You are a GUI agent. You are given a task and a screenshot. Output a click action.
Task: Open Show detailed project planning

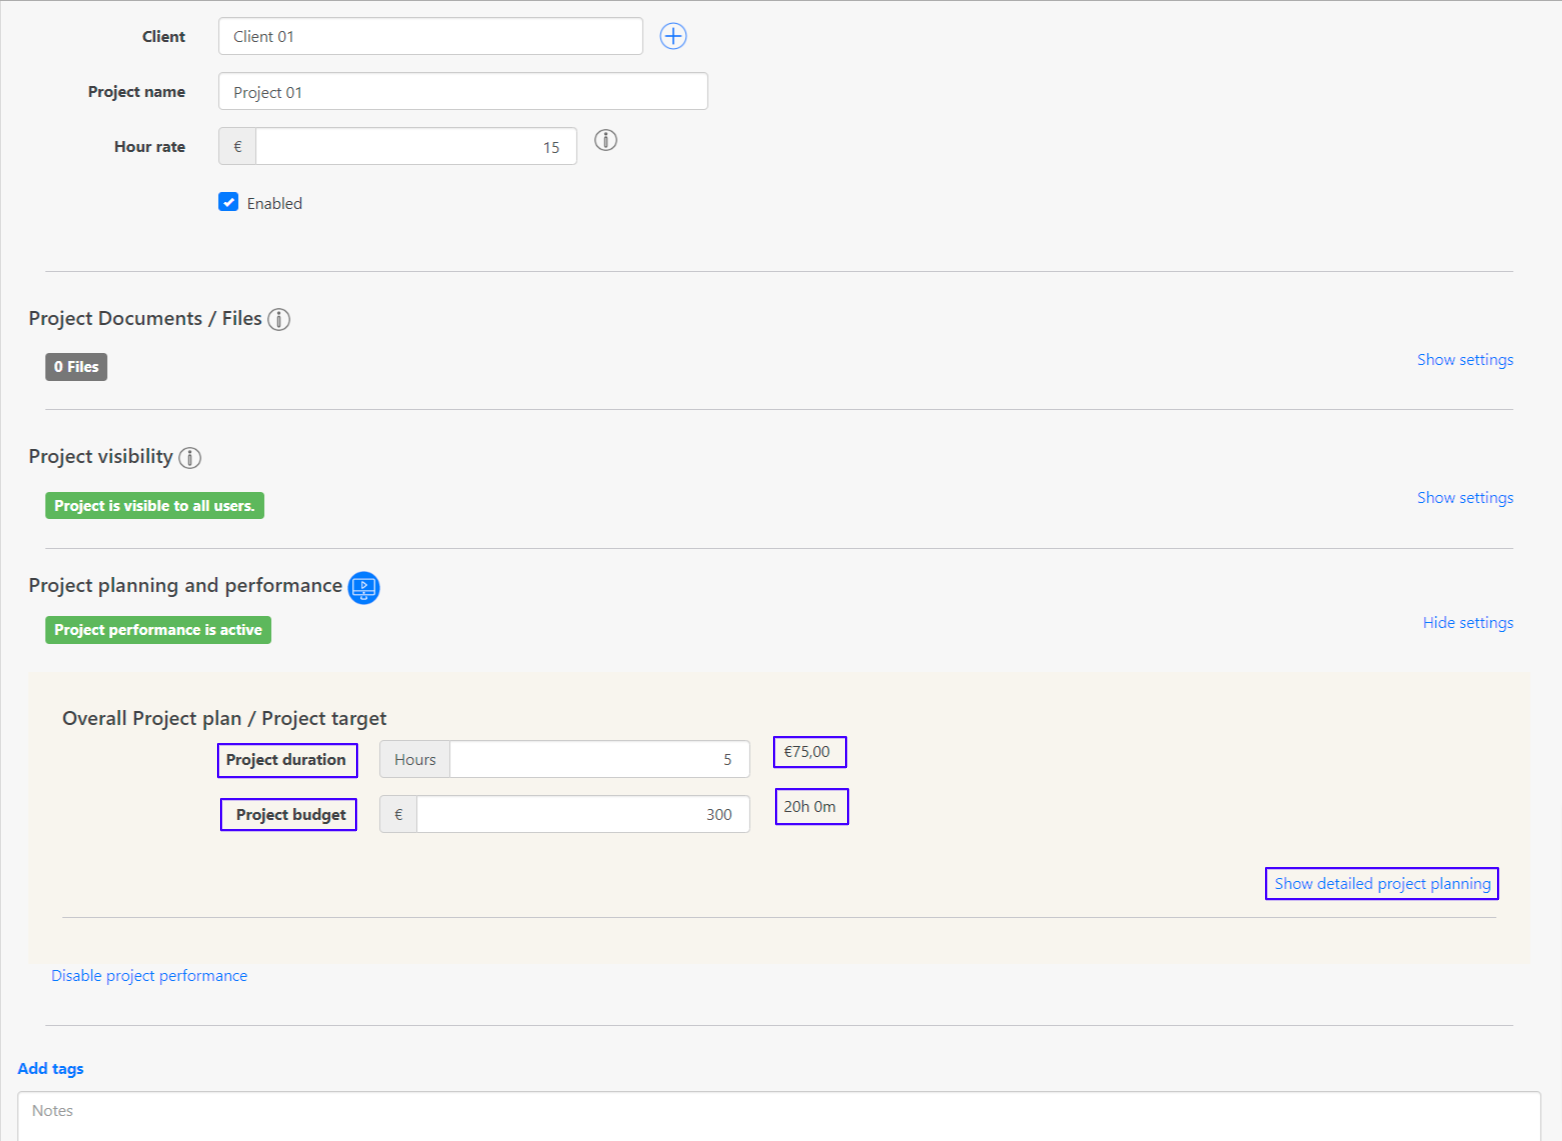pos(1381,883)
